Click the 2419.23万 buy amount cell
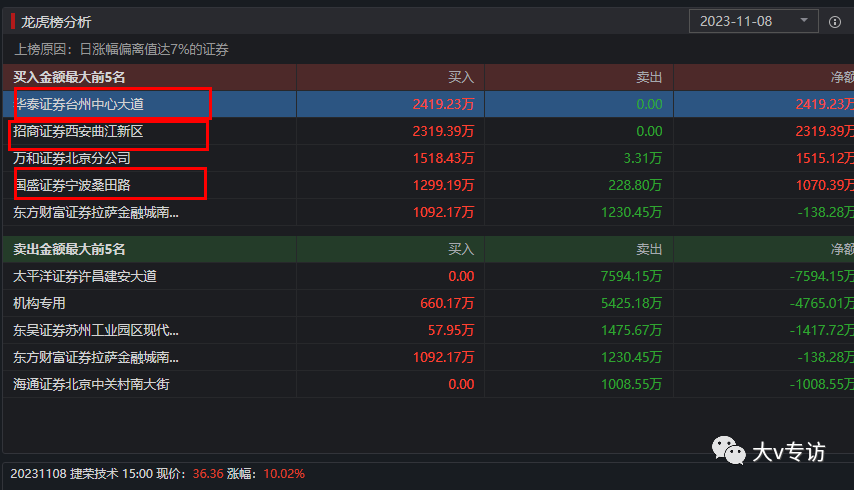 click(x=443, y=104)
